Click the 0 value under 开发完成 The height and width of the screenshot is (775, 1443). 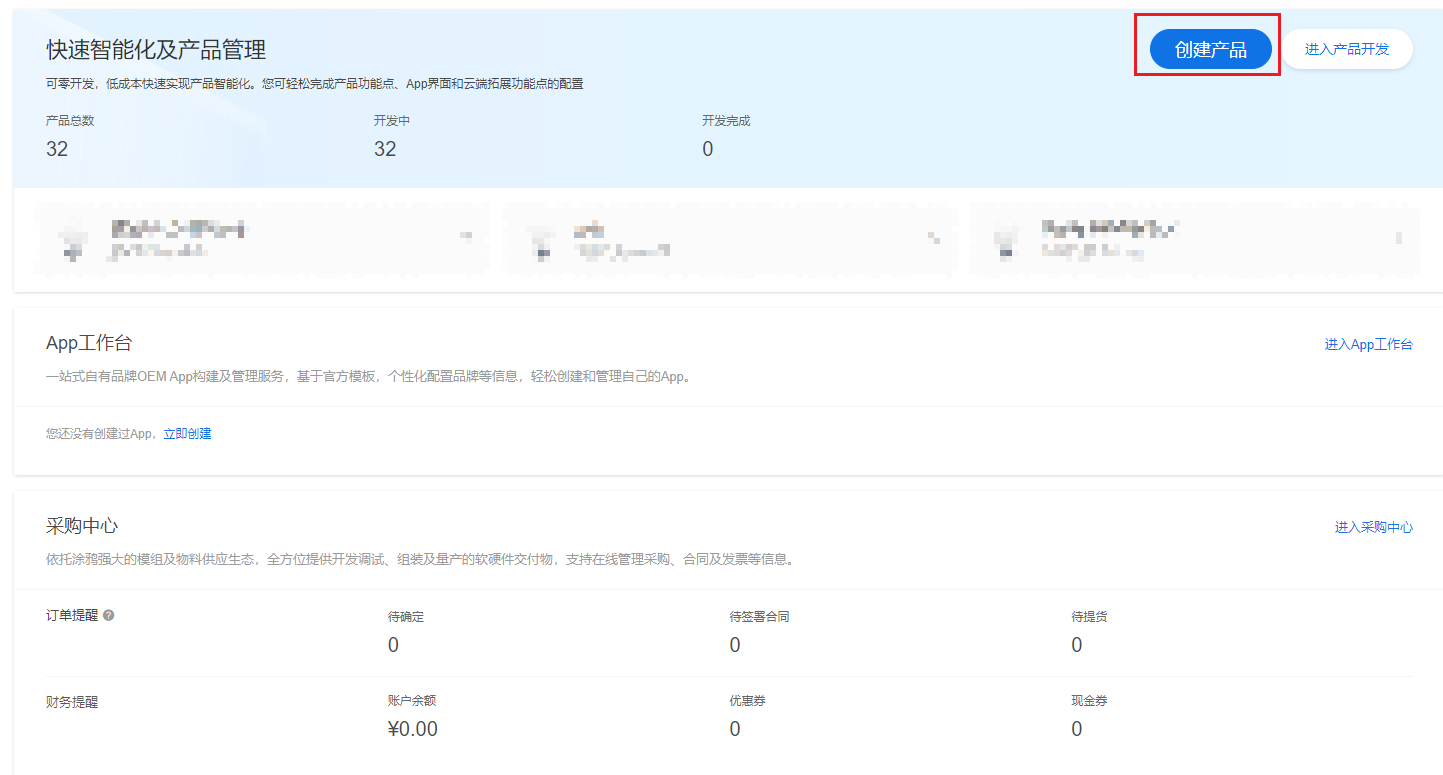(x=708, y=149)
